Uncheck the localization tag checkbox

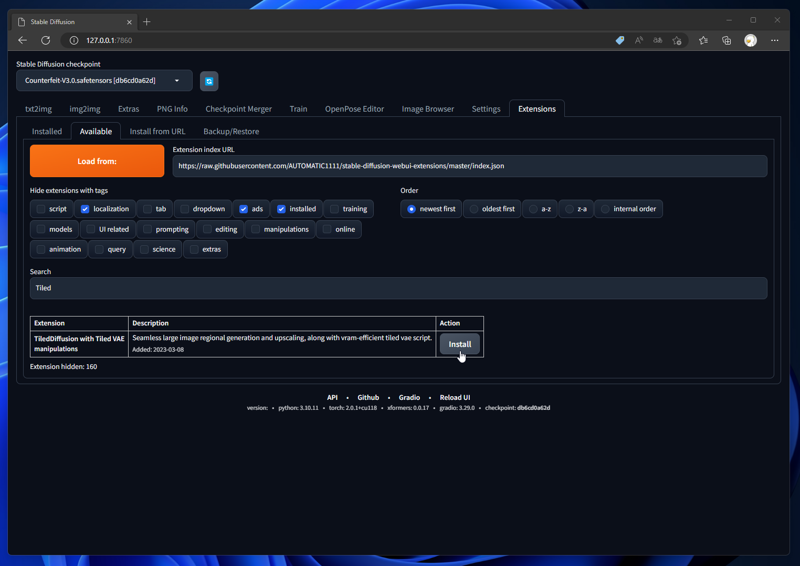(85, 209)
